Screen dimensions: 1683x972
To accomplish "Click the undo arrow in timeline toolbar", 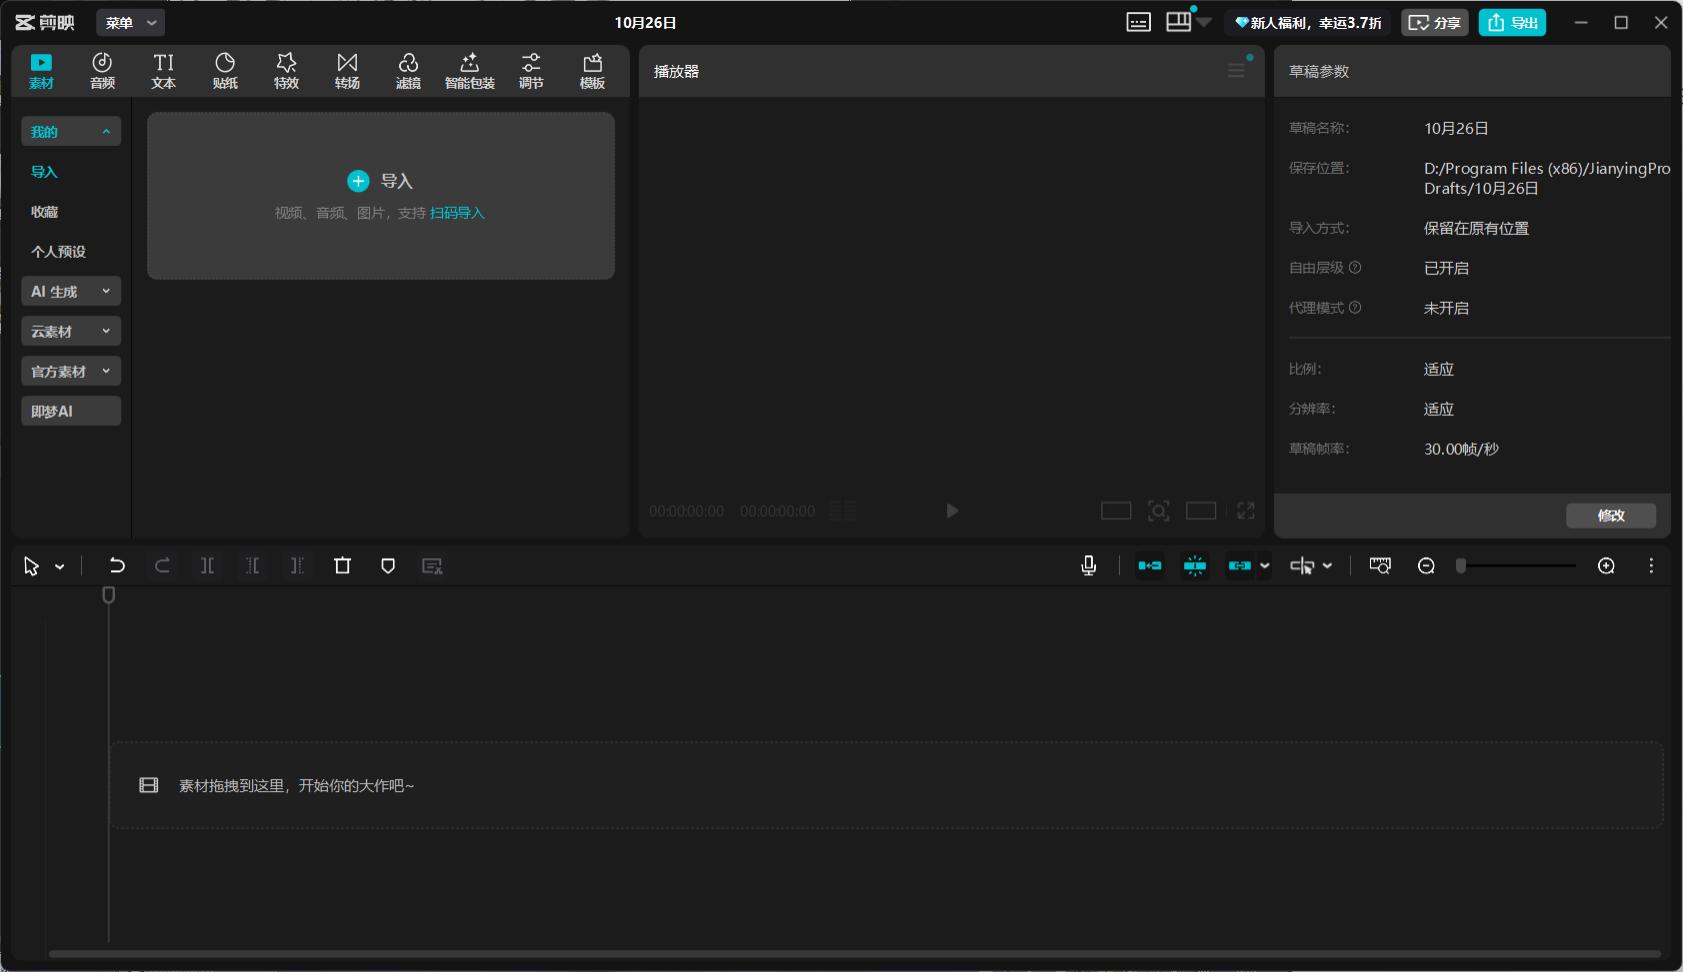I will tap(117, 566).
